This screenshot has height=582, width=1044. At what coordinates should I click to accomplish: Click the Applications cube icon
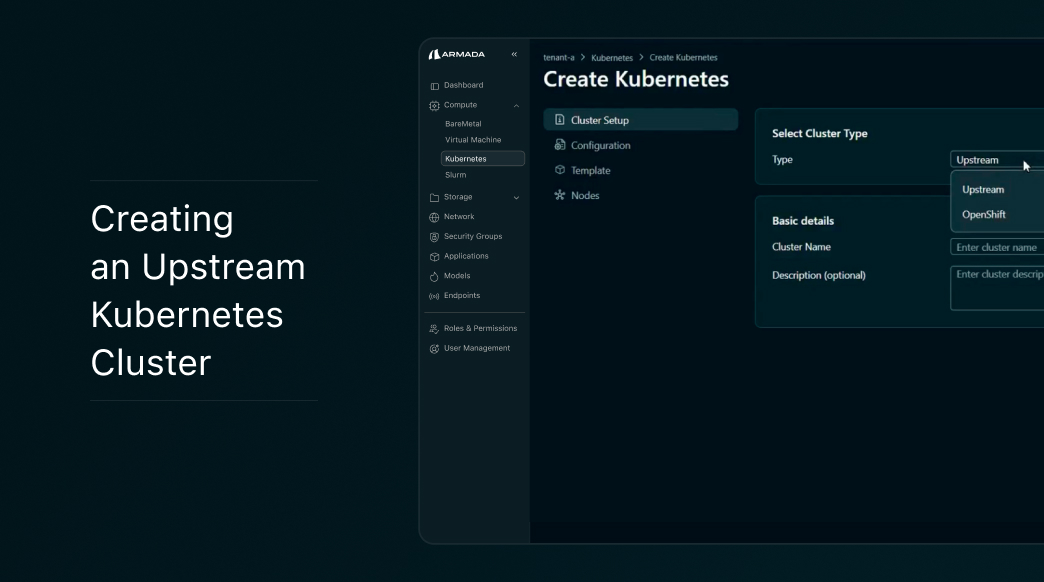434,256
